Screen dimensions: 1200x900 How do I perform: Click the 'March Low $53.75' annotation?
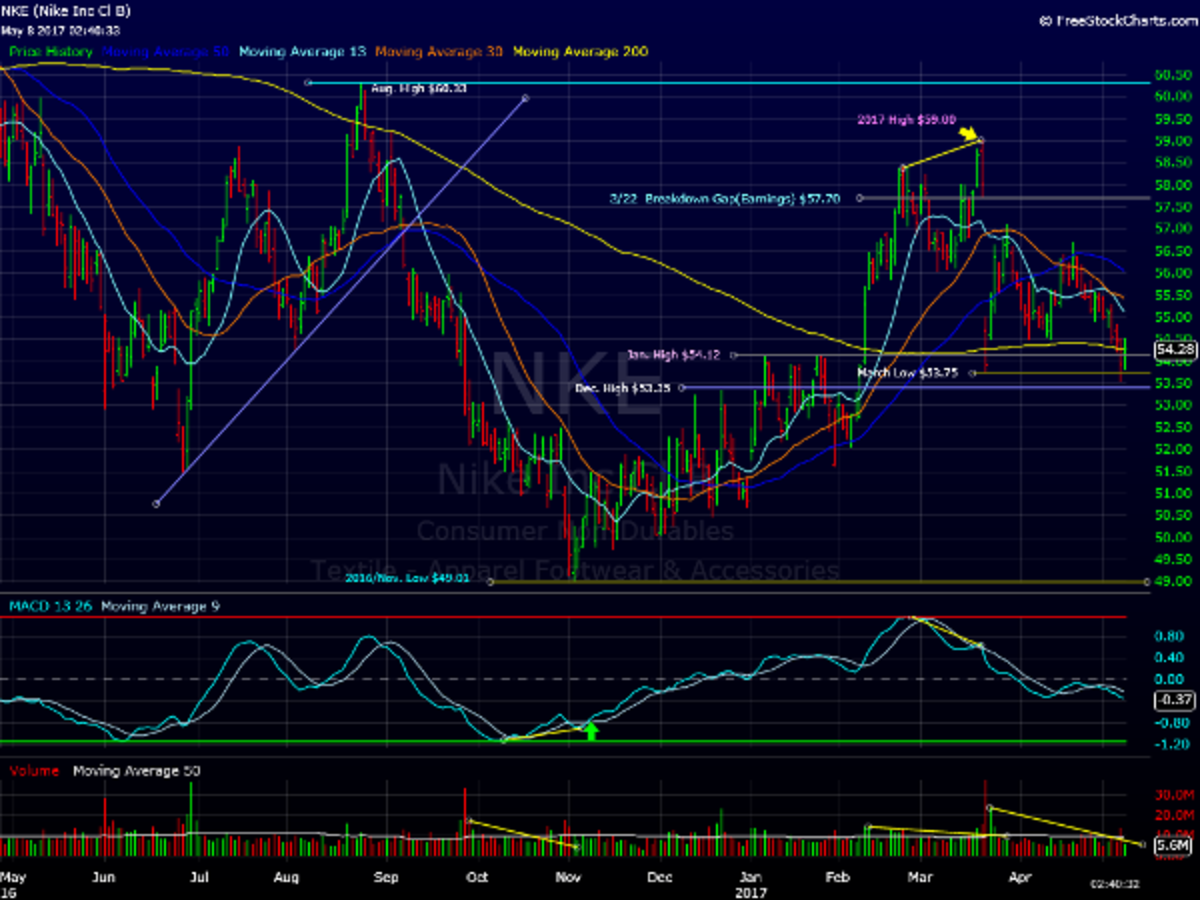pos(910,373)
